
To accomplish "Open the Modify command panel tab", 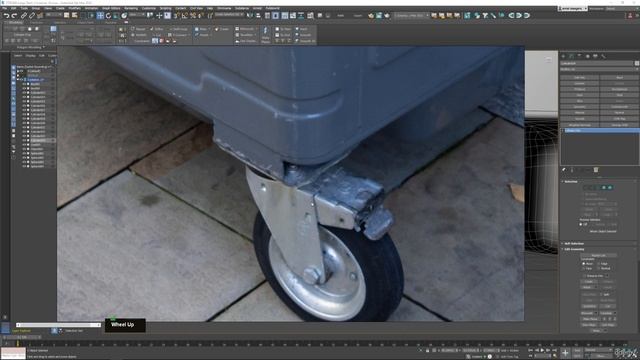I will [x=571, y=56].
